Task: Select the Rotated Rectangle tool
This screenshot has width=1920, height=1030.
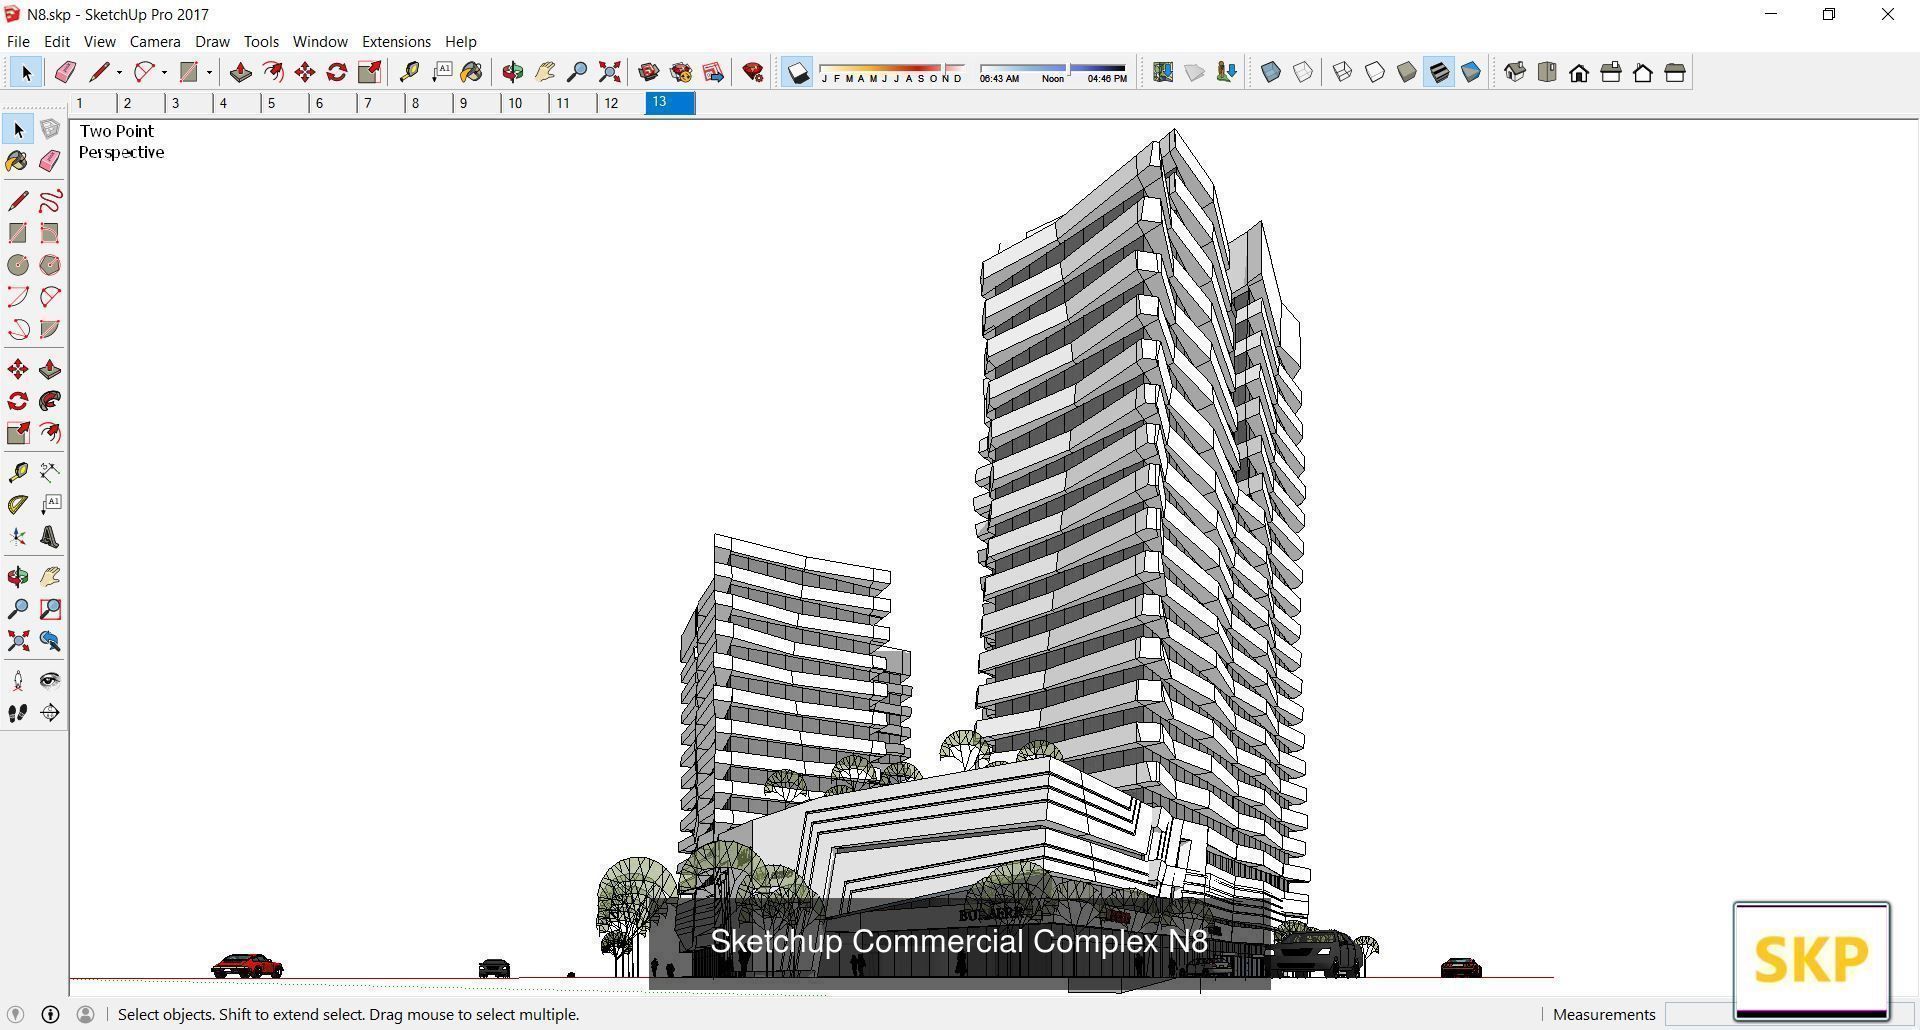Action: [x=50, y=233]
